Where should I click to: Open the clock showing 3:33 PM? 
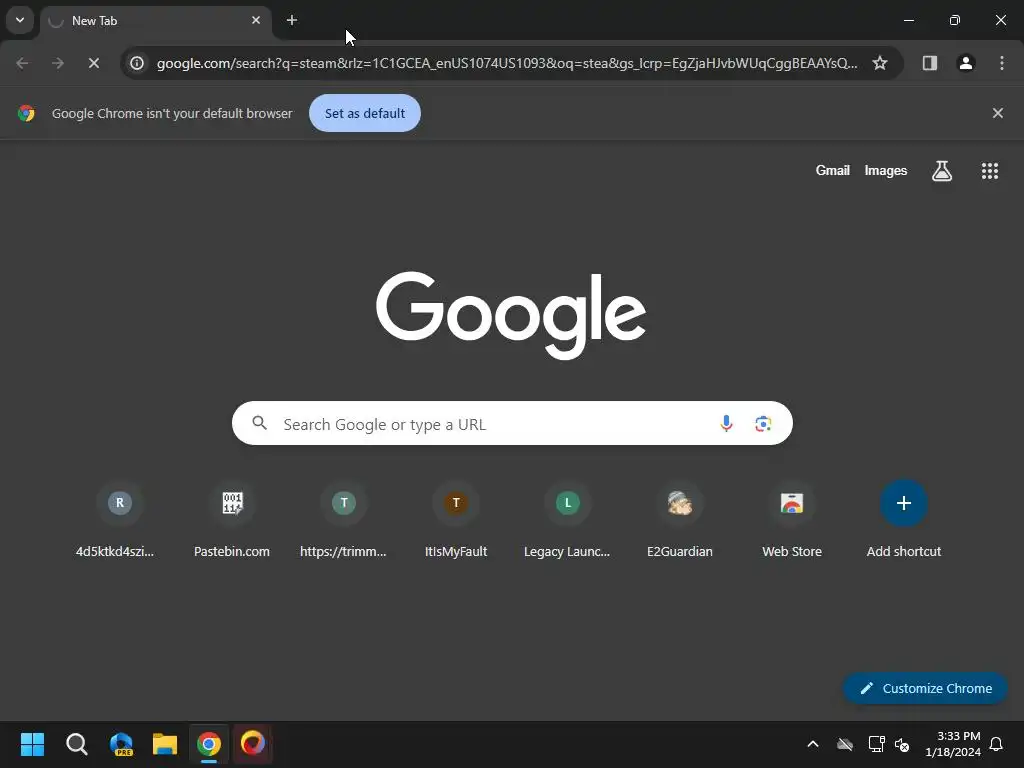(x=953, y=744)
